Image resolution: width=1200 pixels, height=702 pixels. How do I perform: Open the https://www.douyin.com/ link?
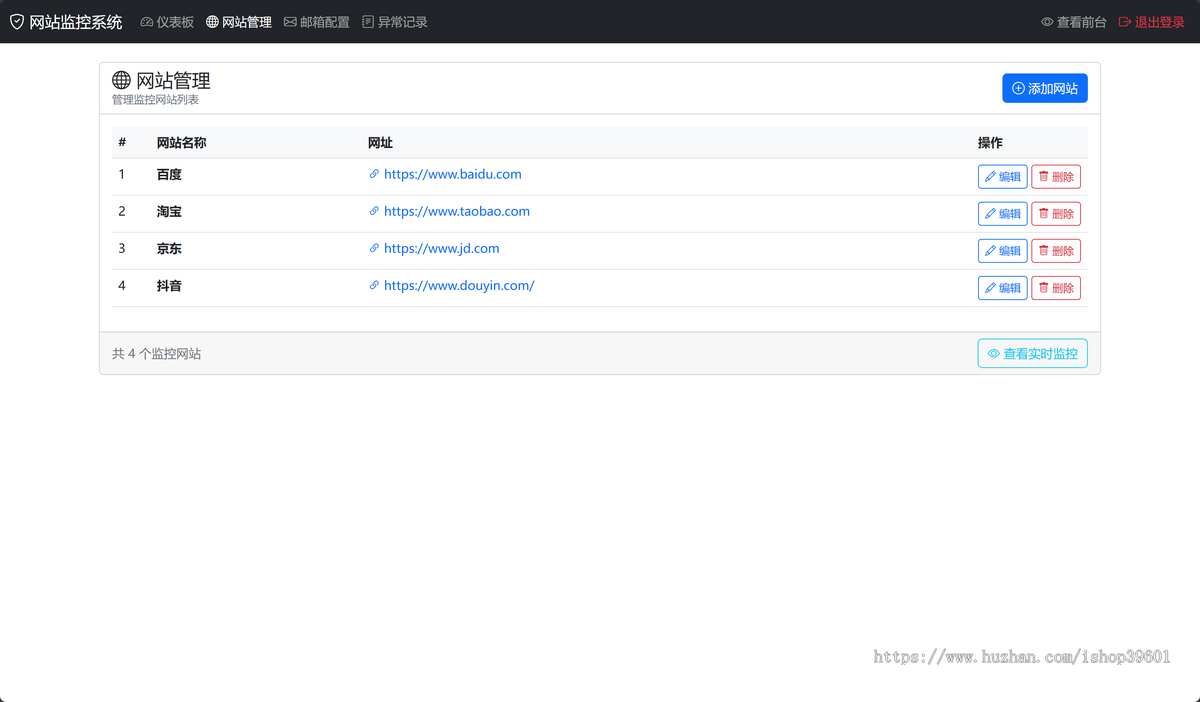click(459, 285)
